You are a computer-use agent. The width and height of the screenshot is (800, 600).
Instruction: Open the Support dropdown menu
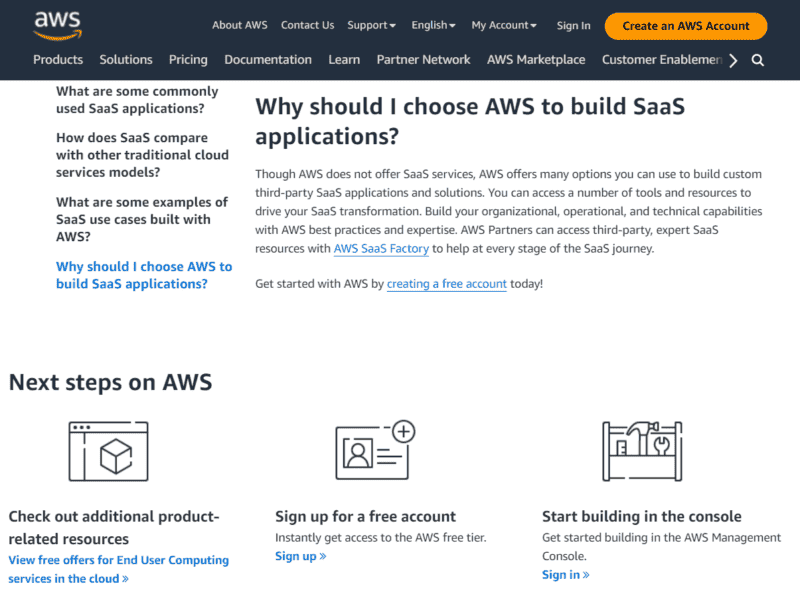(370, 25)
